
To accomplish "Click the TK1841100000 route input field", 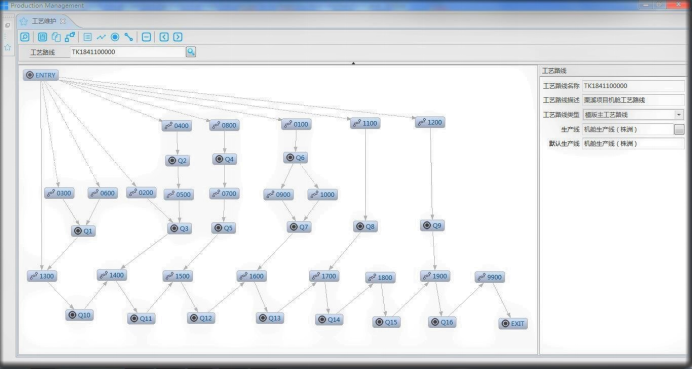I will click(x=128, y=52).
